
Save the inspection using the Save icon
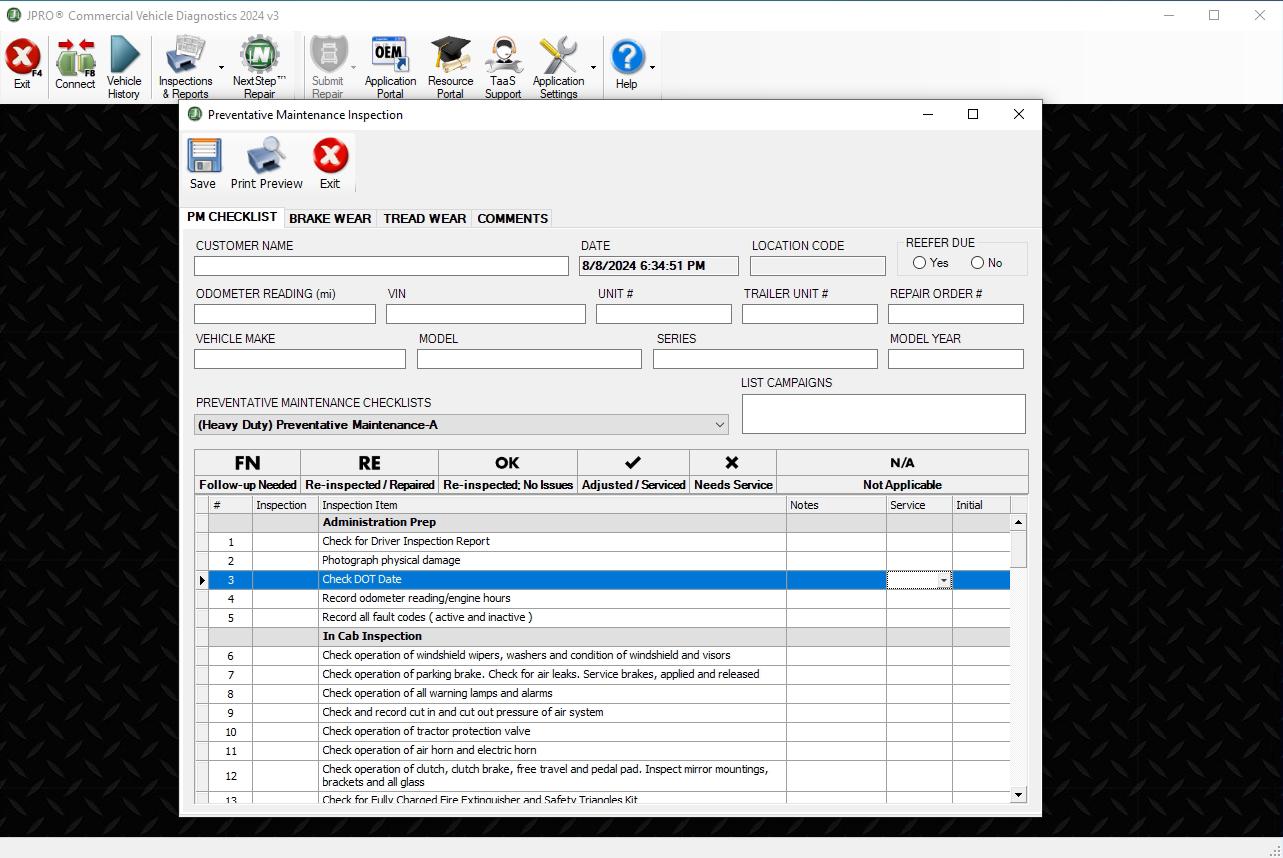(203, 162)
